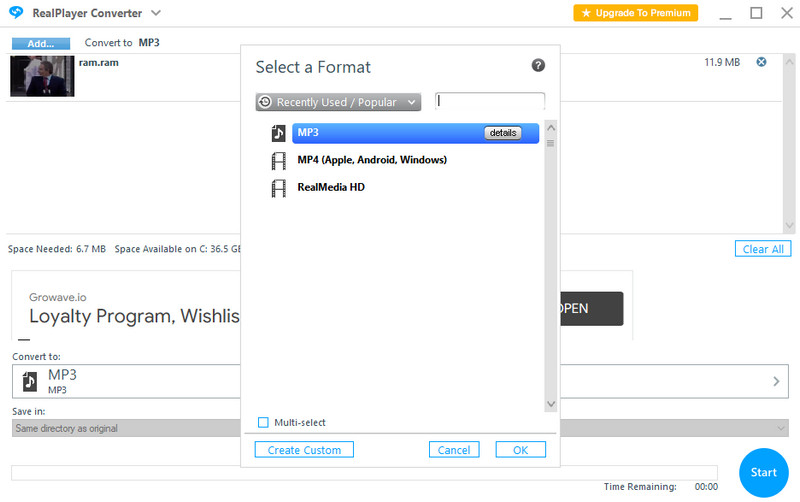Click the format list scrollbar down arrow
The image size is (800, 502).
(550, 404)
